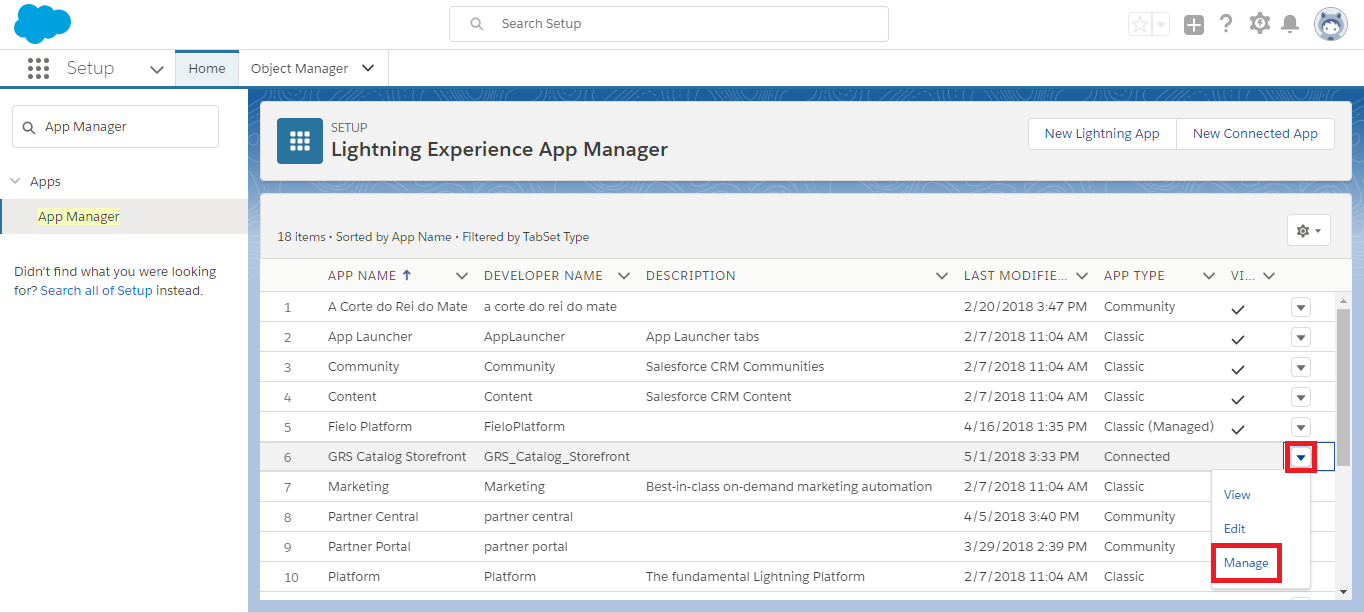
Task: Choose View from the row menu
Action: tap(1237, 495)
